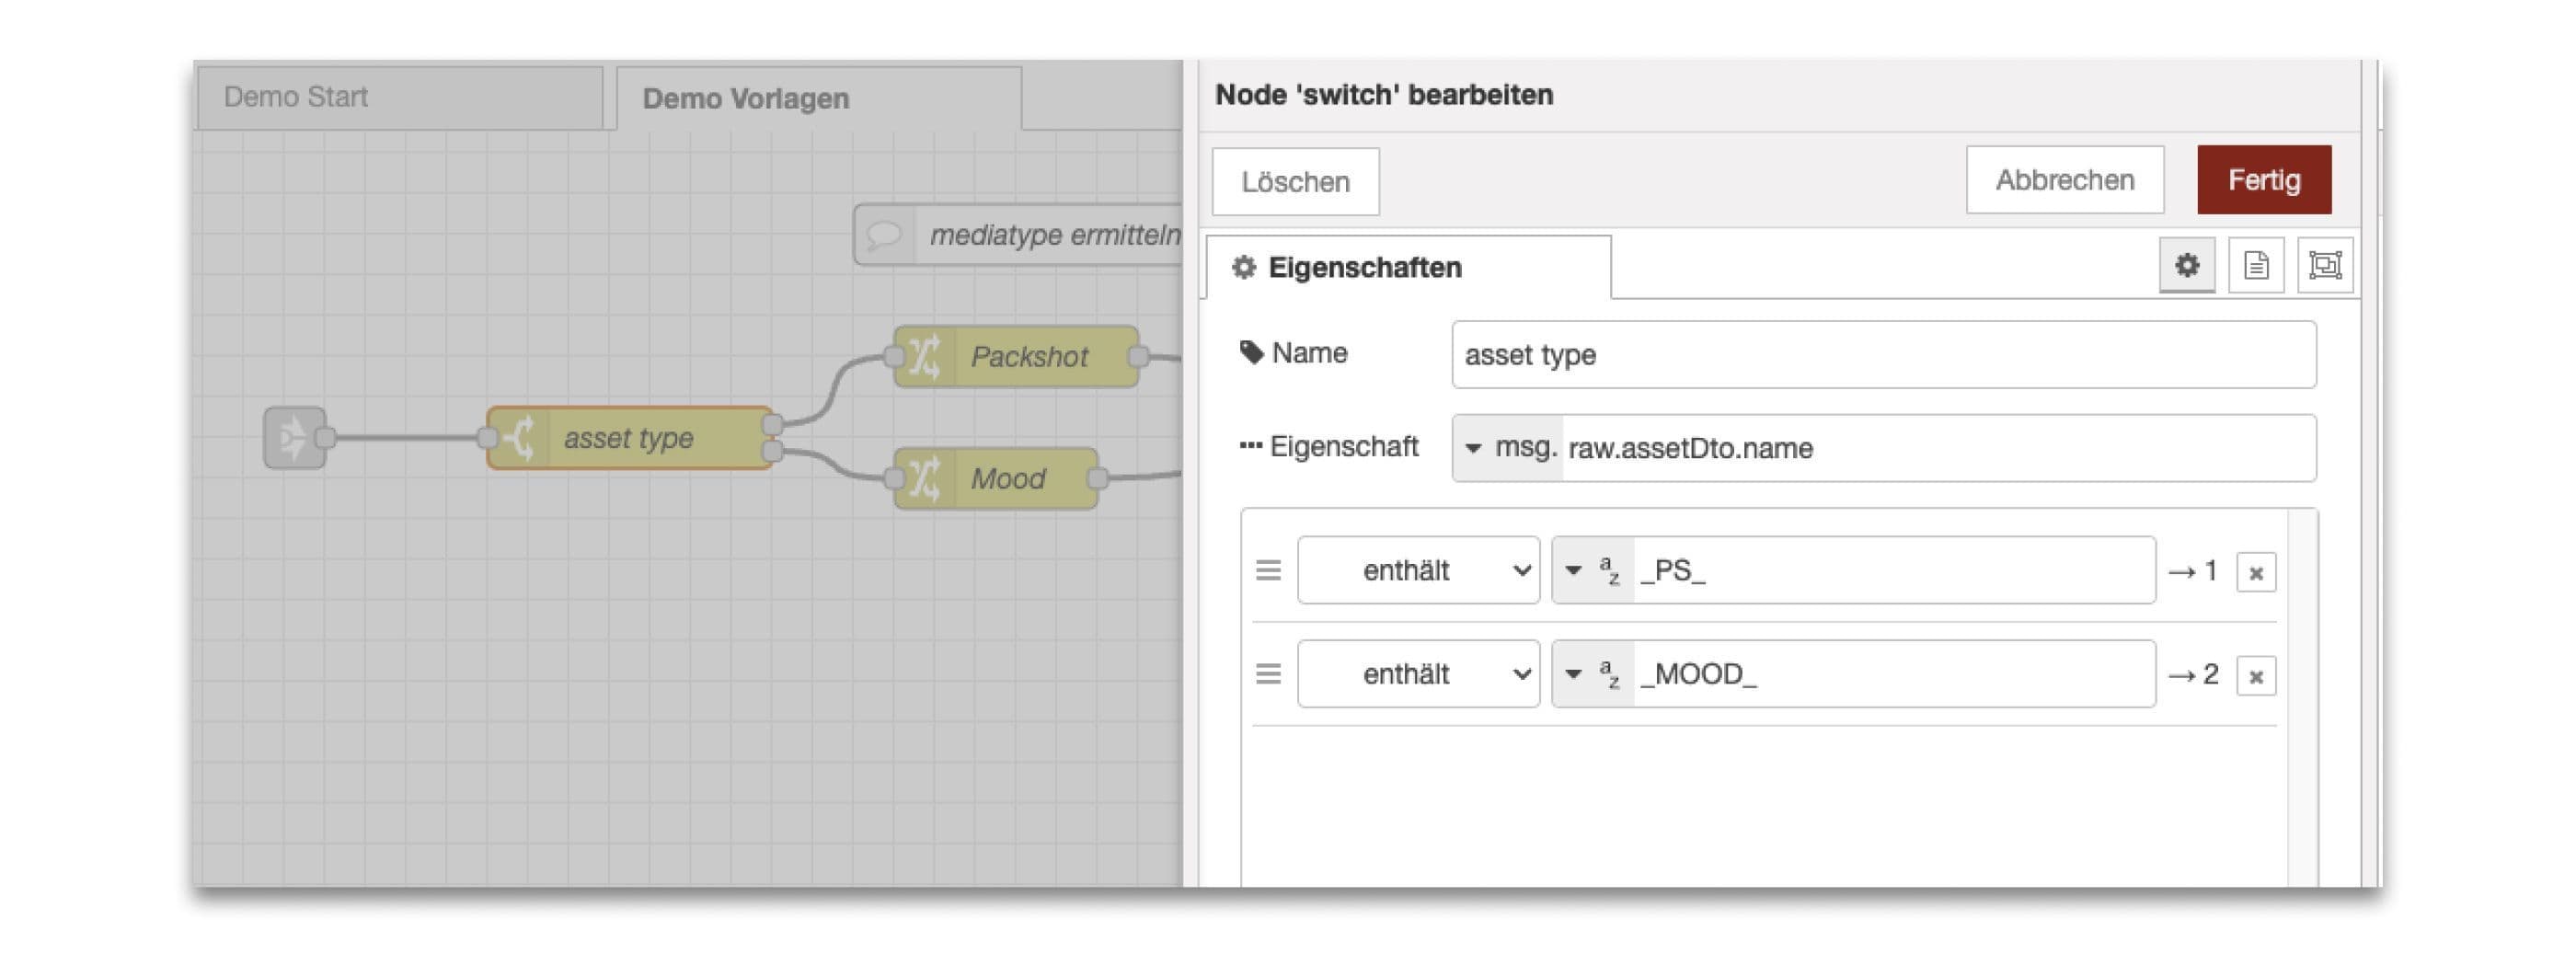This screenshot has width=2576, height=954.
Task: Open the first enthält operator dropdown
Action: click(1417, 570)
